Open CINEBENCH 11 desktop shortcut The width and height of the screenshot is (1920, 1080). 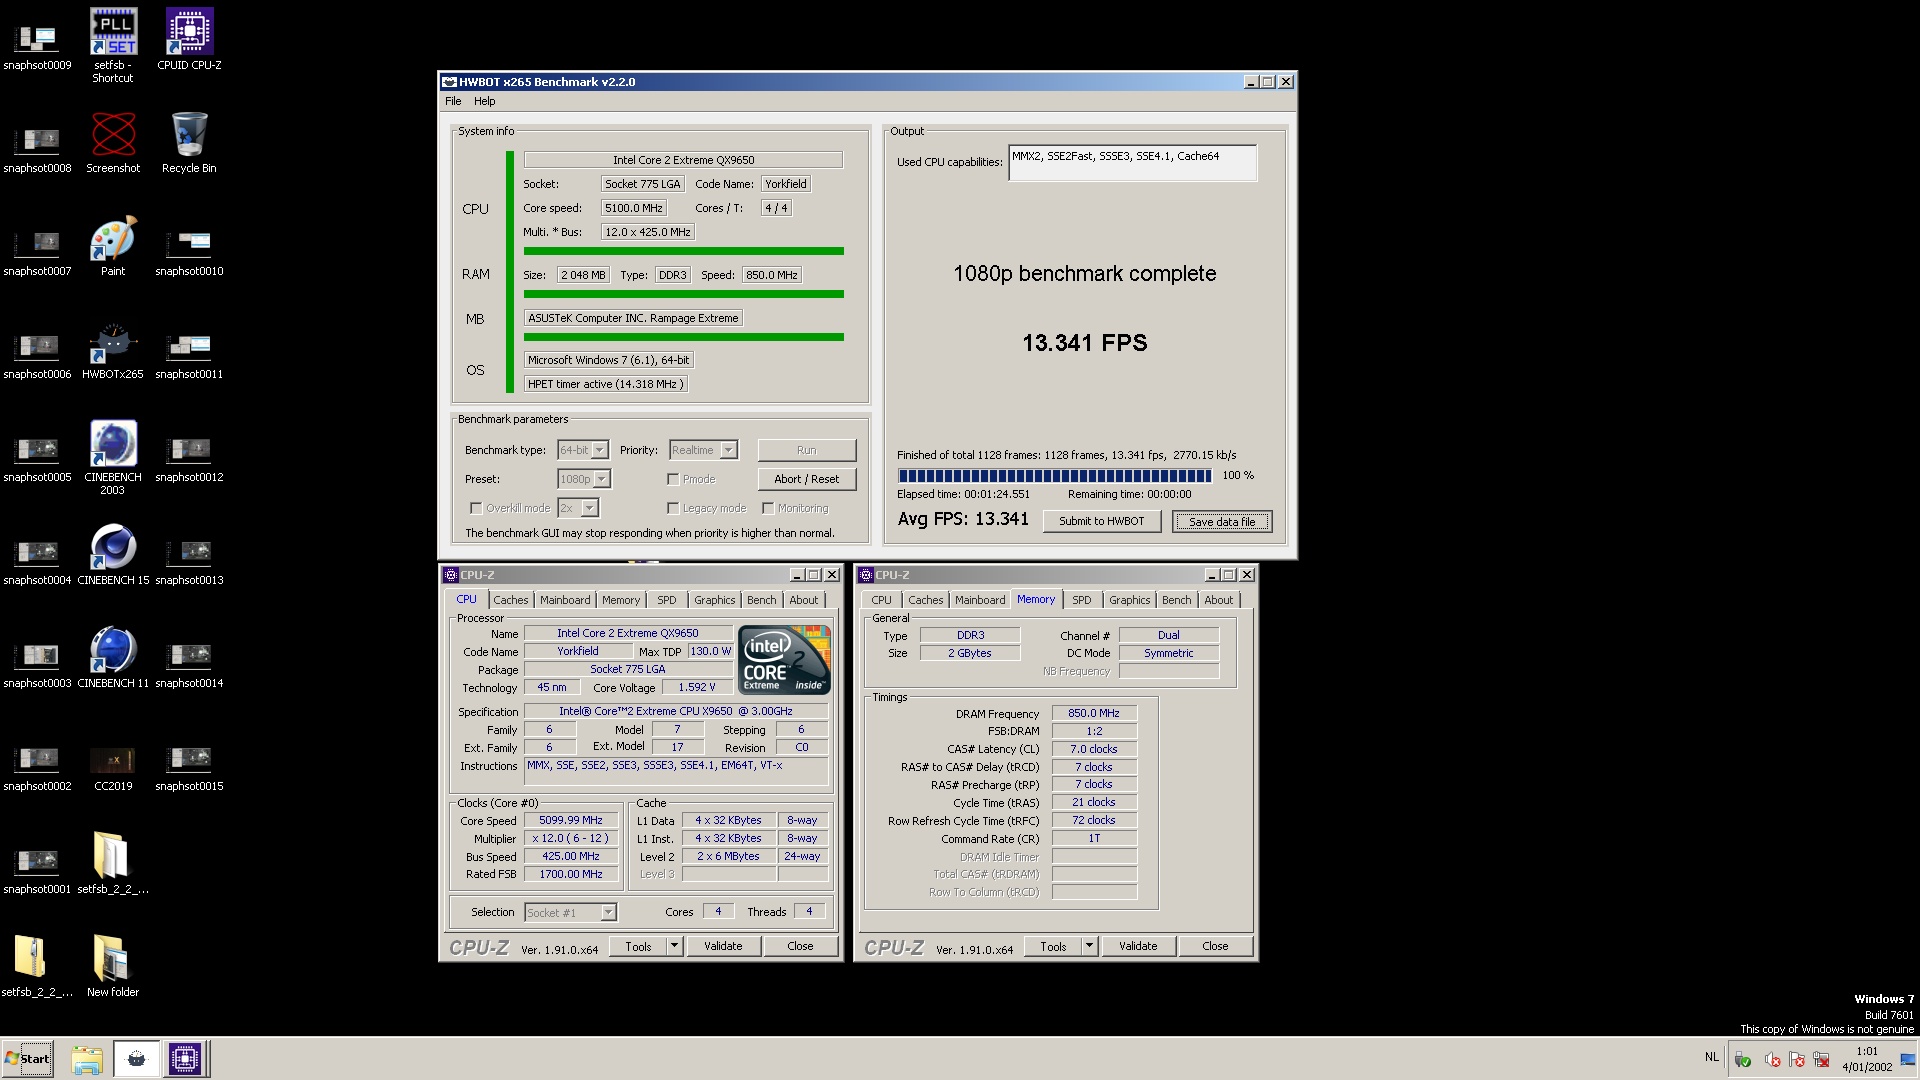tap(113, 659)
